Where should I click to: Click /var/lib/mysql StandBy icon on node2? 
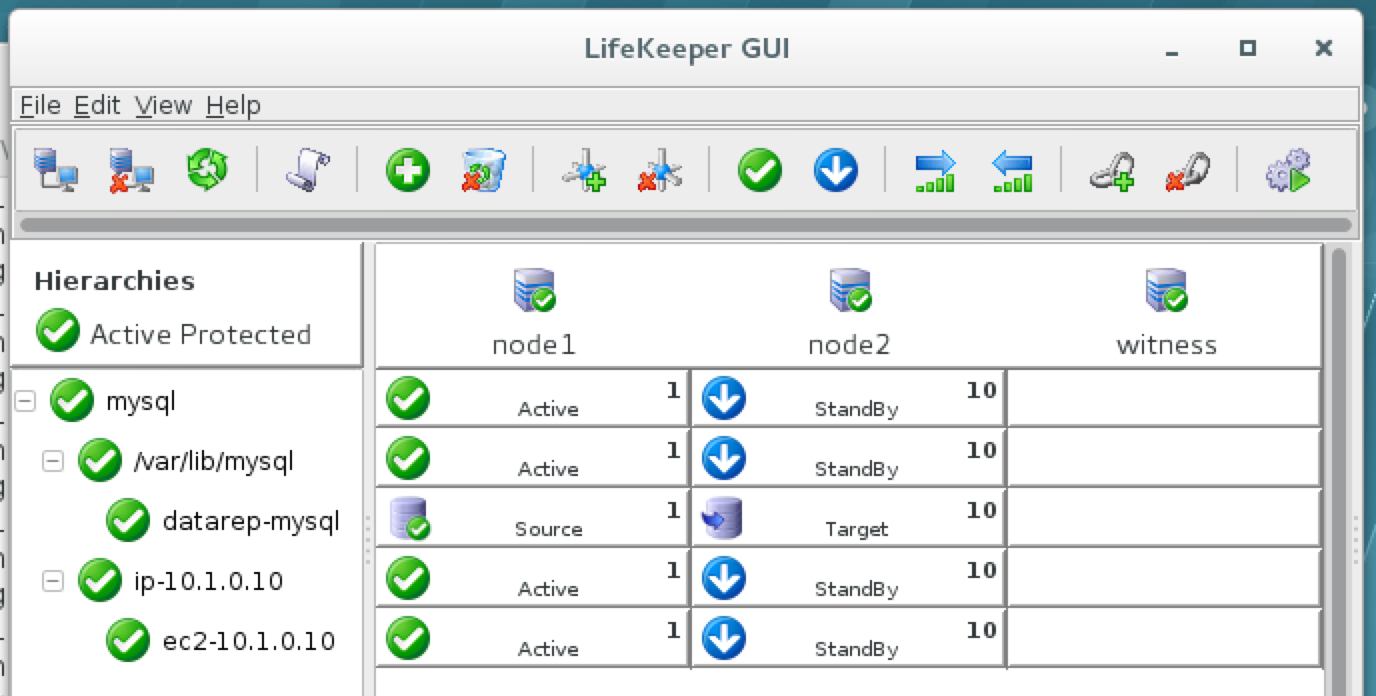(x=724, y=458)
